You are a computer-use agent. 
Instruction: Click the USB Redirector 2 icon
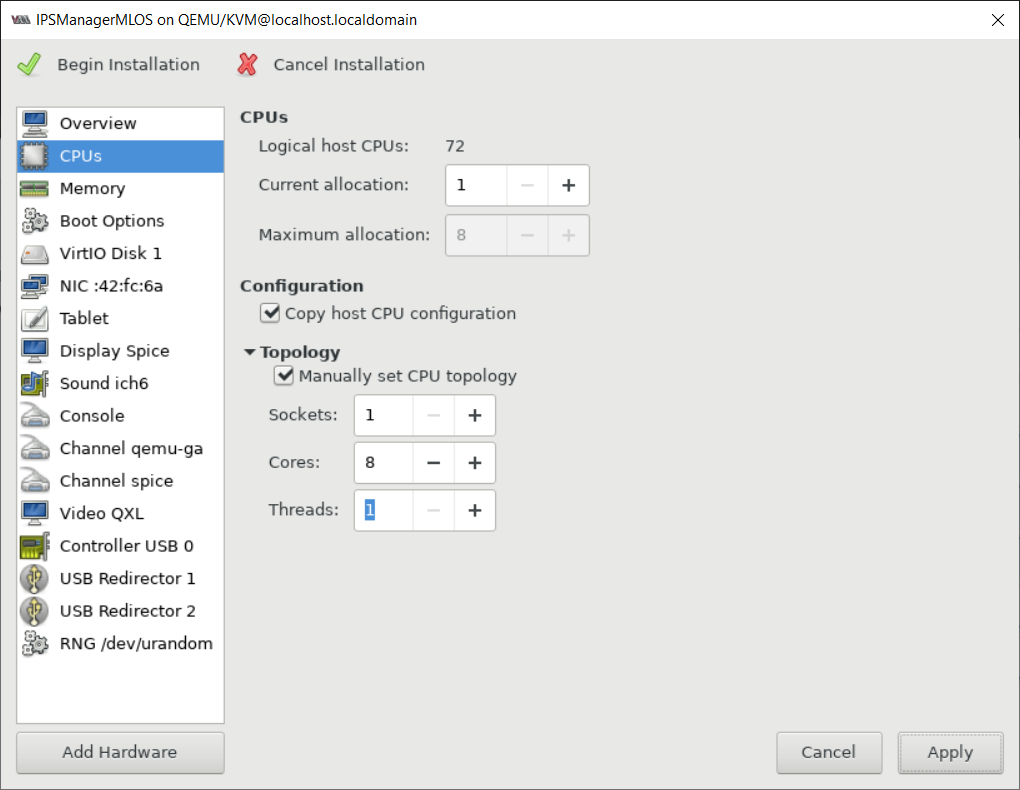coord(34,612)
